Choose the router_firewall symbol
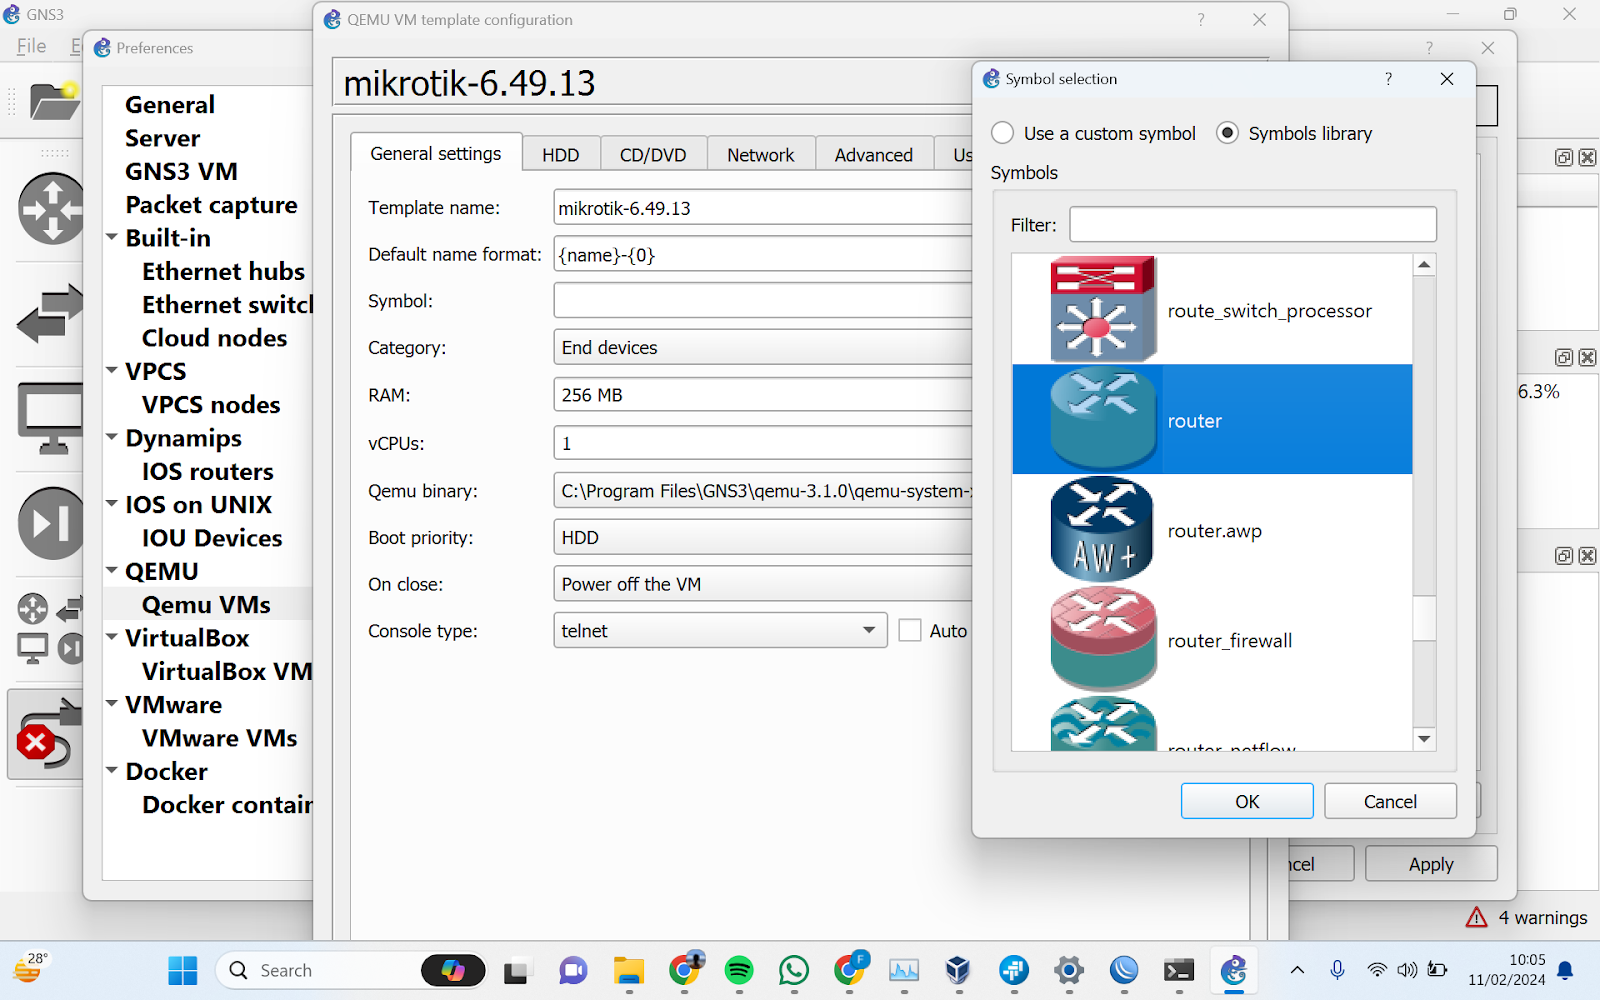Screen dimensions: 1600x1000 coord(1212,640)
